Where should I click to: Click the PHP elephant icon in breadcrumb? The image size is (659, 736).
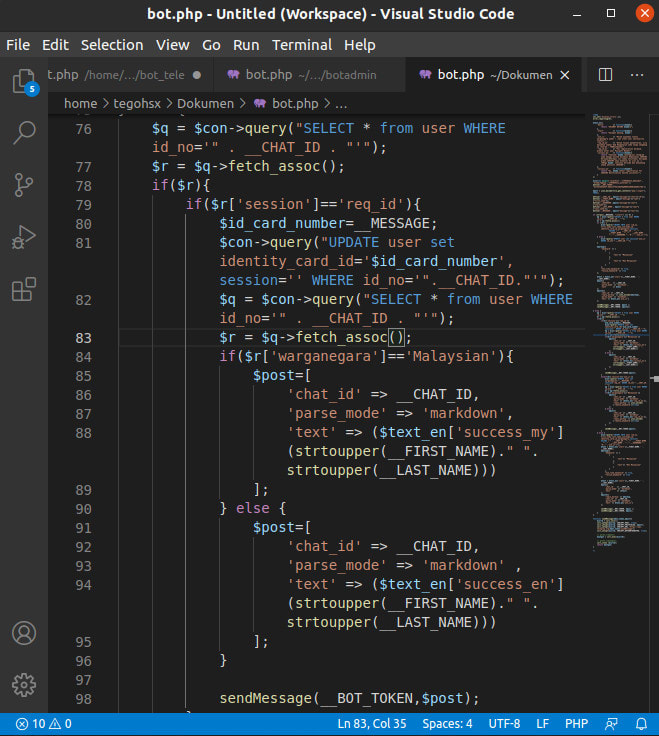click(x=260, y=104)
